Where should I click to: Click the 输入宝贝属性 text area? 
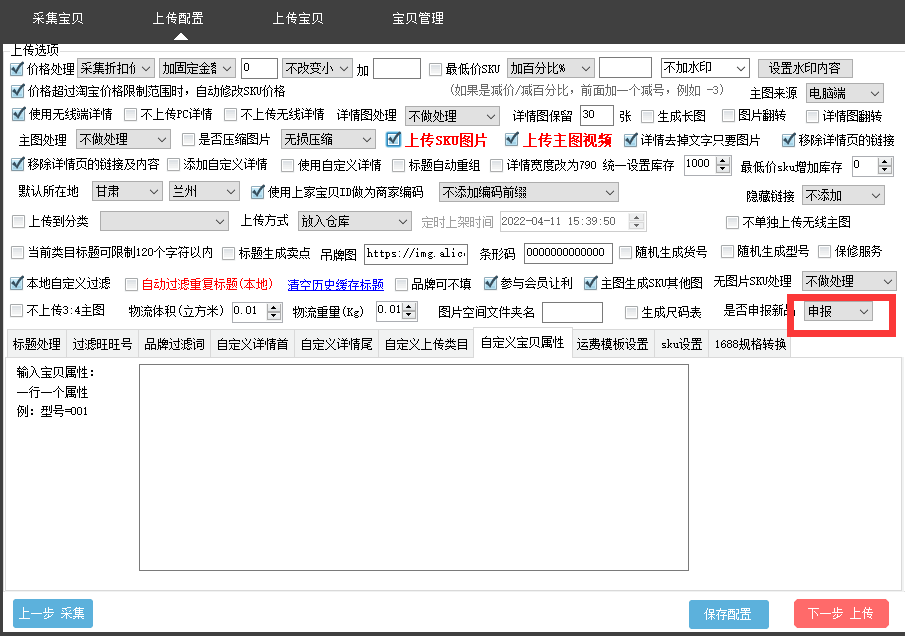point(414,467)
